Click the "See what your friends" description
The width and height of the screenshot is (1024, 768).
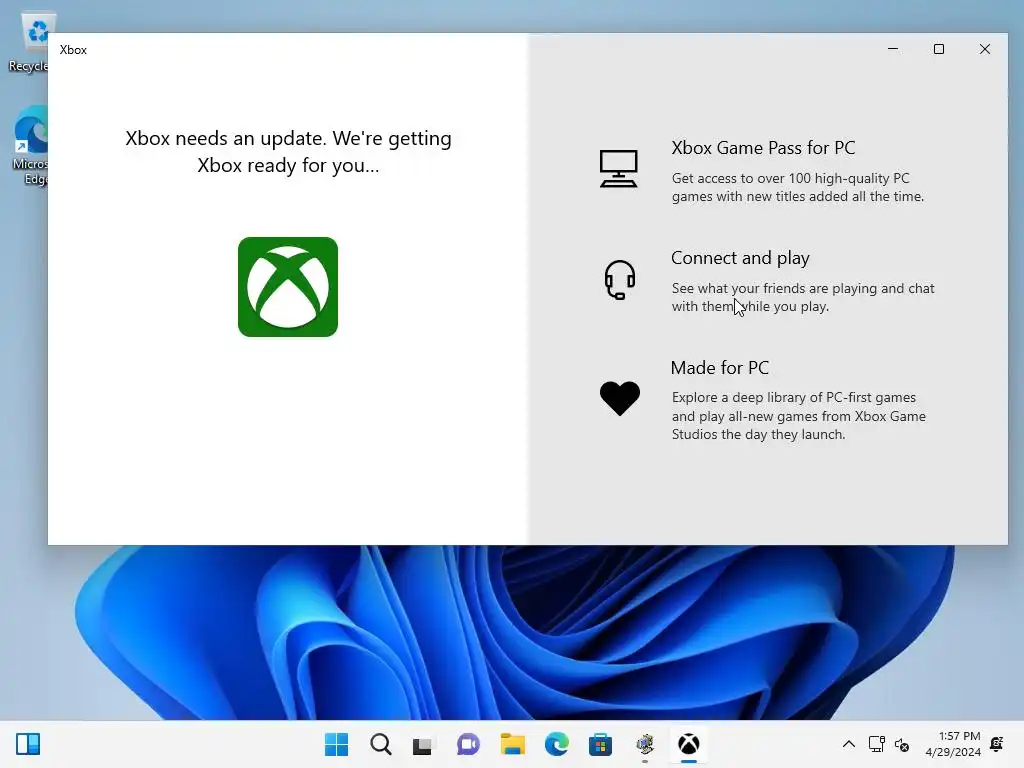803,297
